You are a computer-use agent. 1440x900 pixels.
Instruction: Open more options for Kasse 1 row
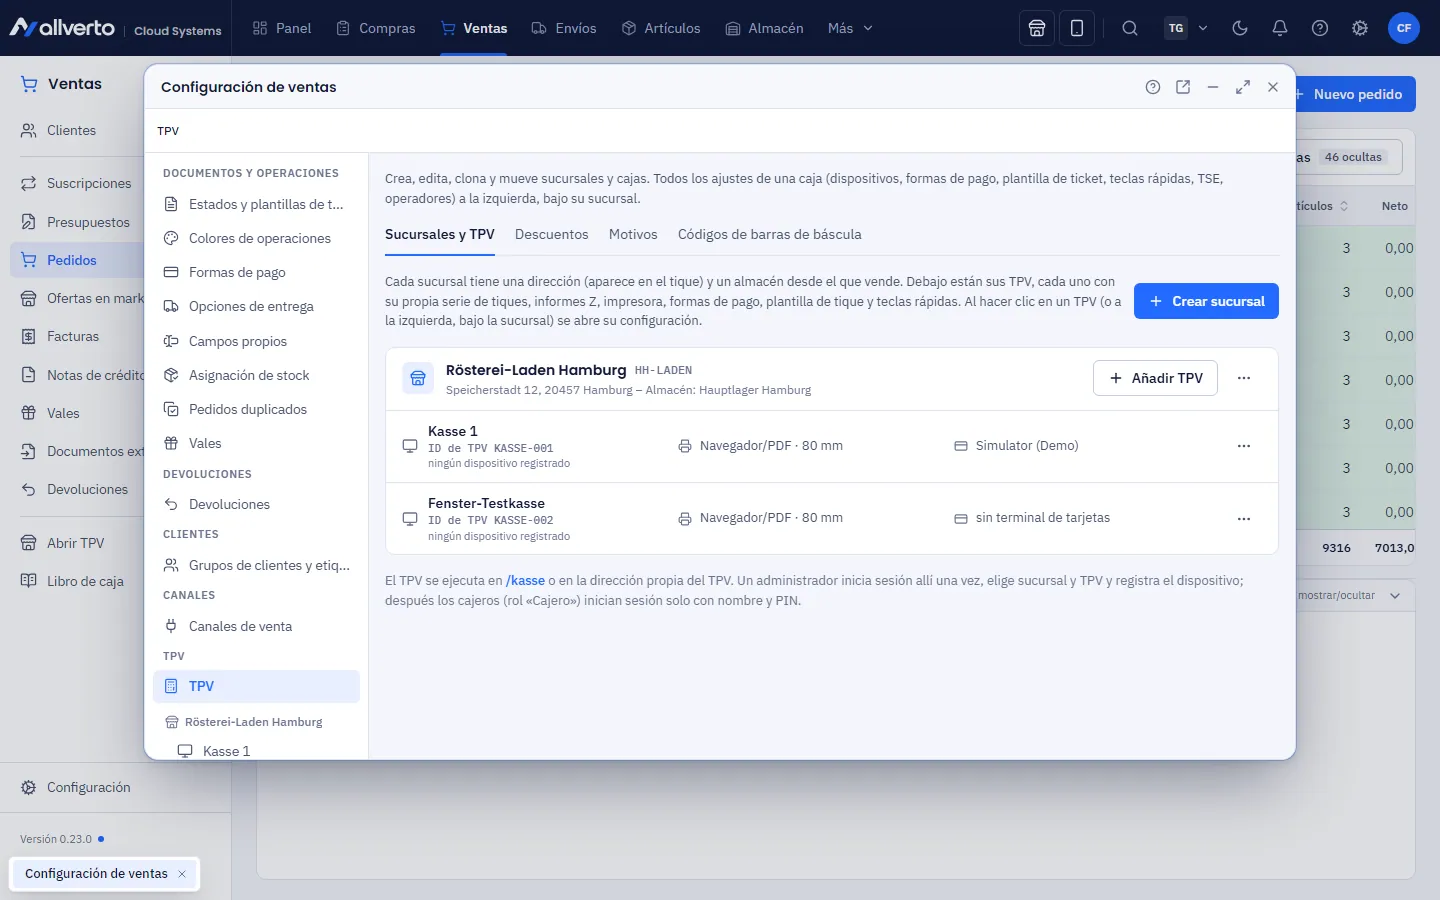pyautogui.click(x=1244, y=446)
